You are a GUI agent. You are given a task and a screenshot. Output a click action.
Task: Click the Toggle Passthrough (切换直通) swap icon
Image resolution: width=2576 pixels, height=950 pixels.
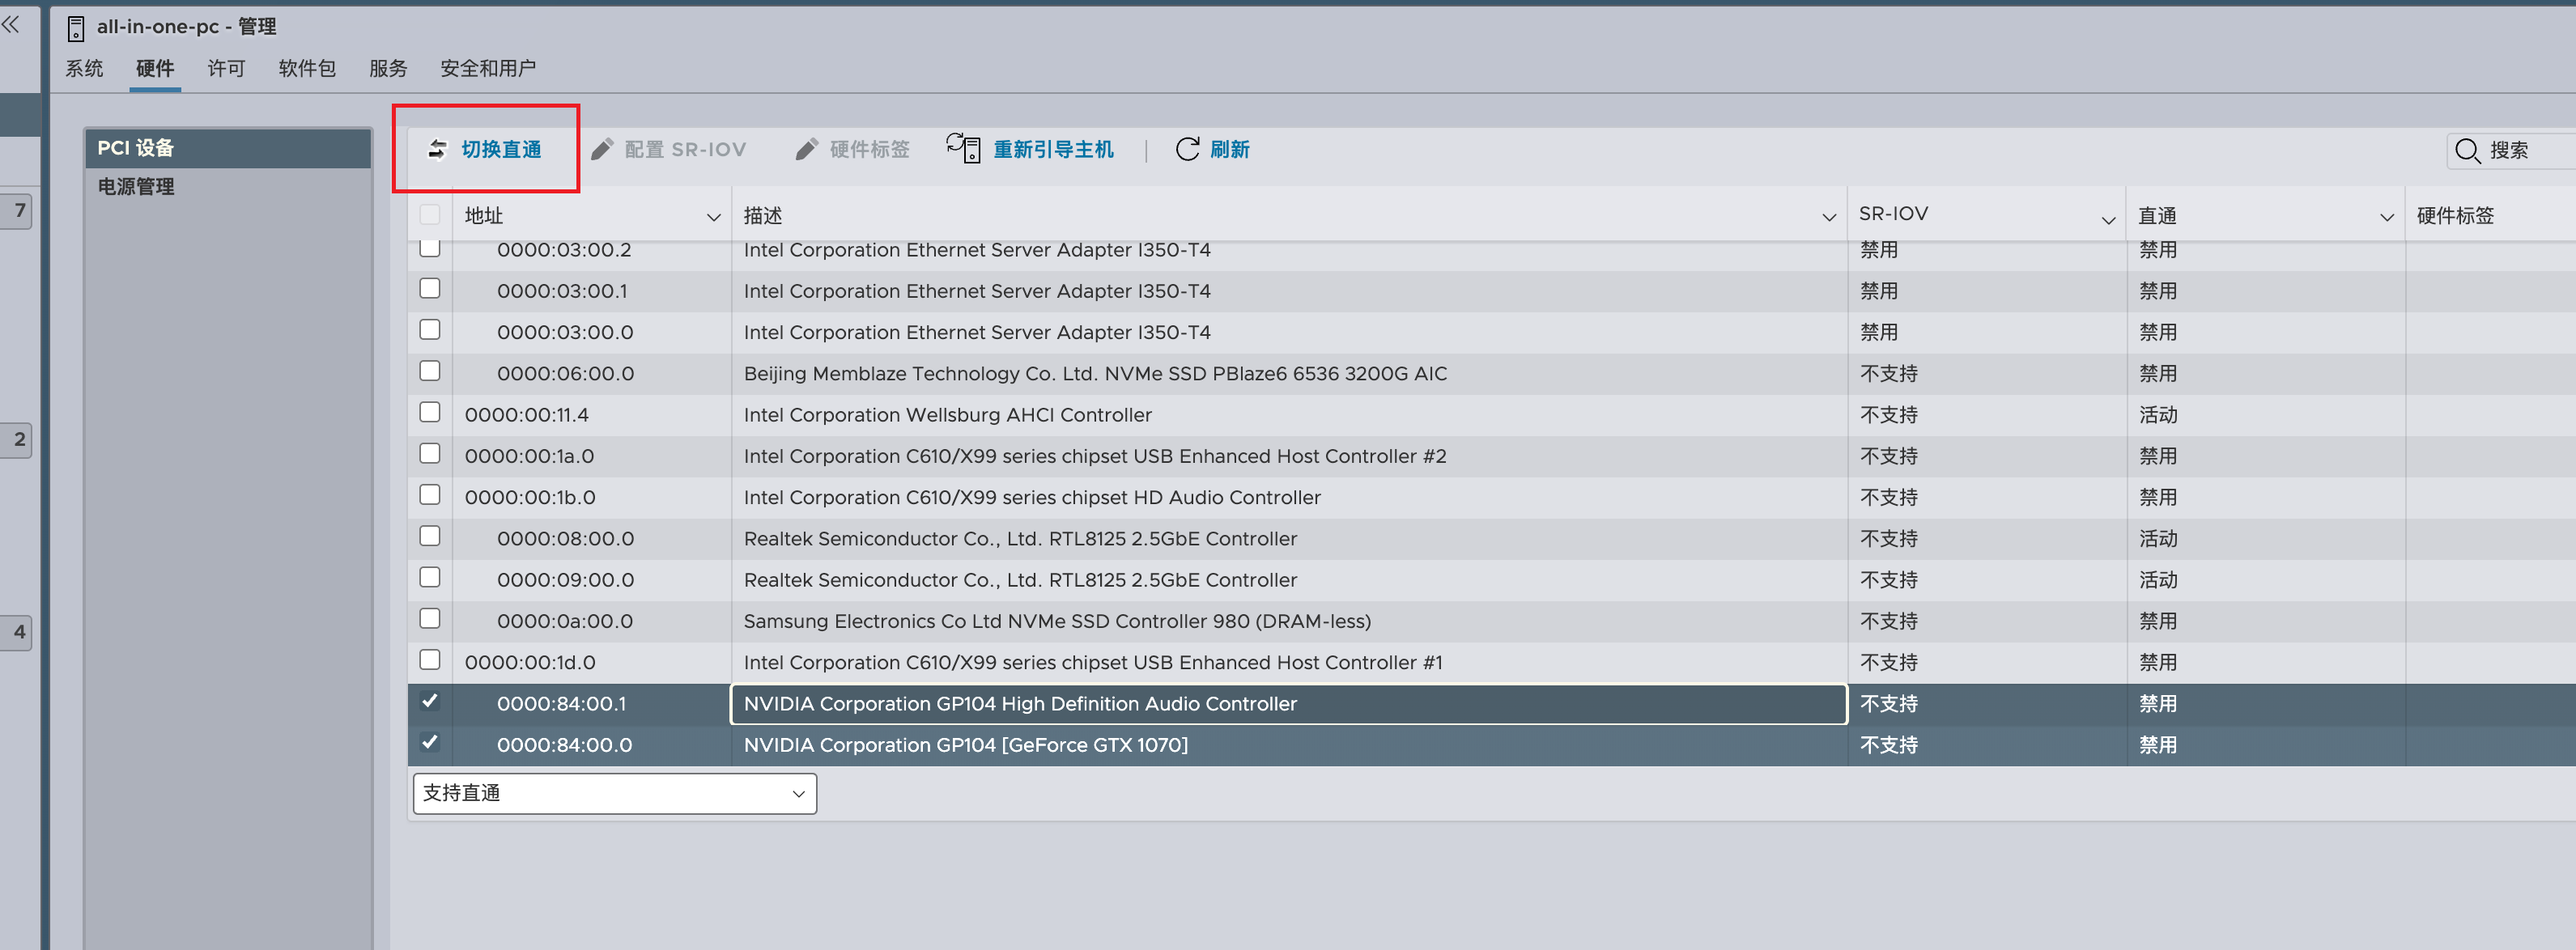[437, 149]
